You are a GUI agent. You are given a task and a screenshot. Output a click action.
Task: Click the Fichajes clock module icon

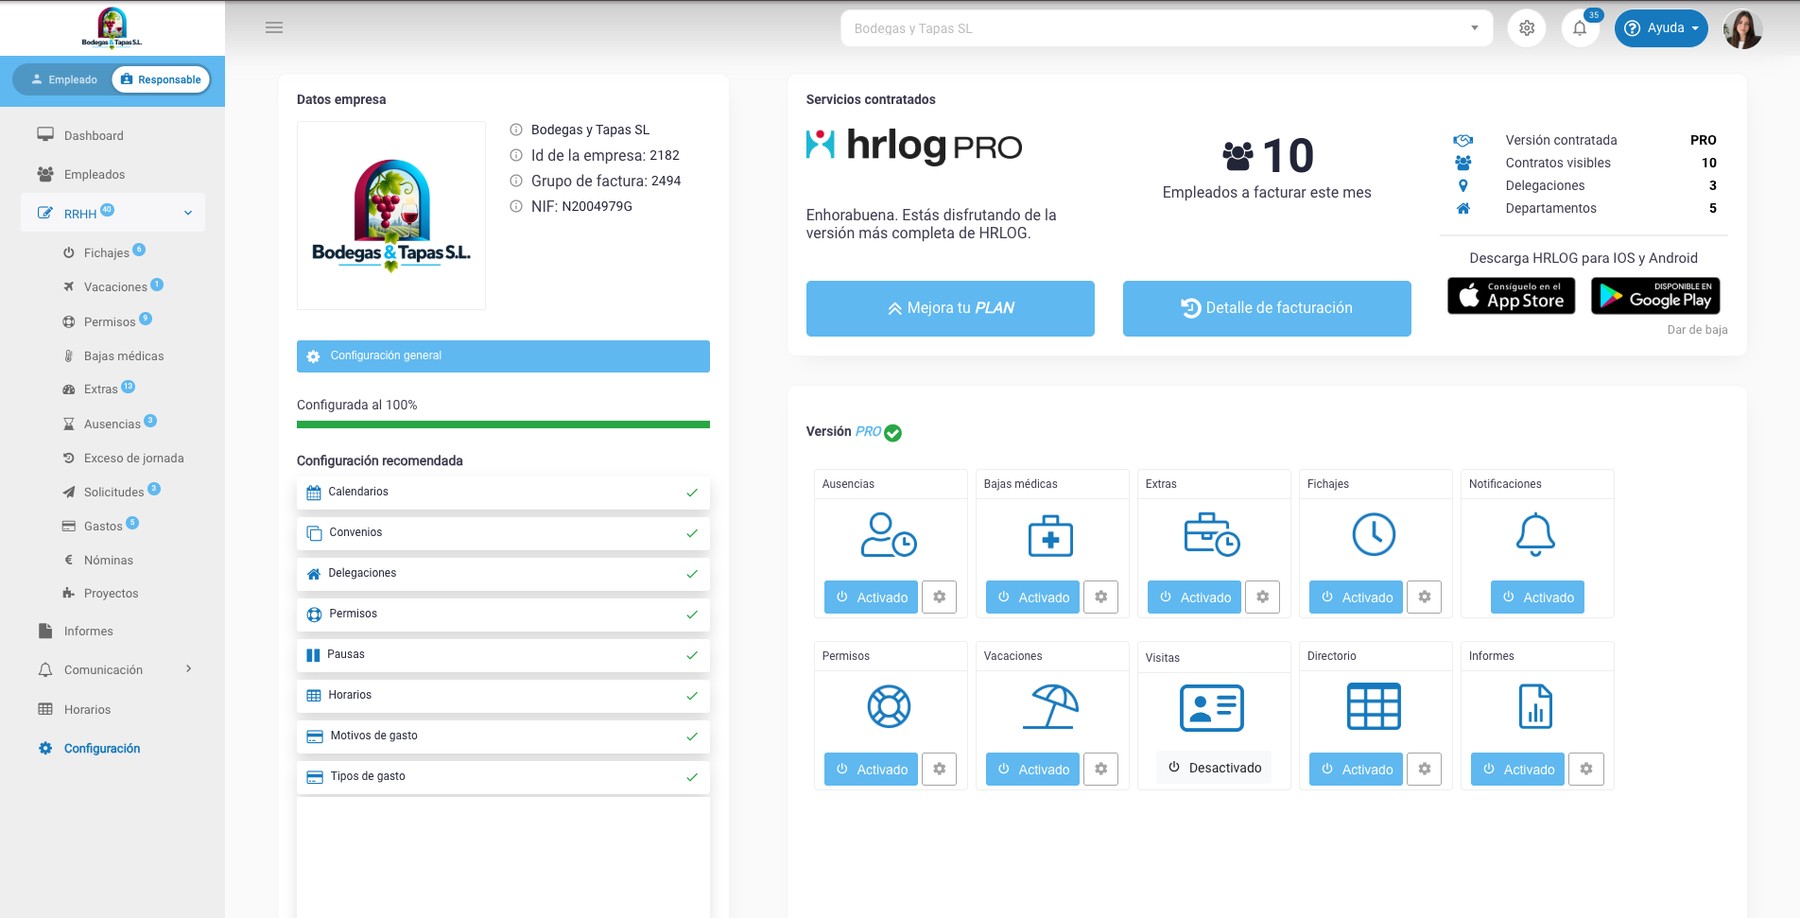pyautogui.click(x=1374, y=534)
